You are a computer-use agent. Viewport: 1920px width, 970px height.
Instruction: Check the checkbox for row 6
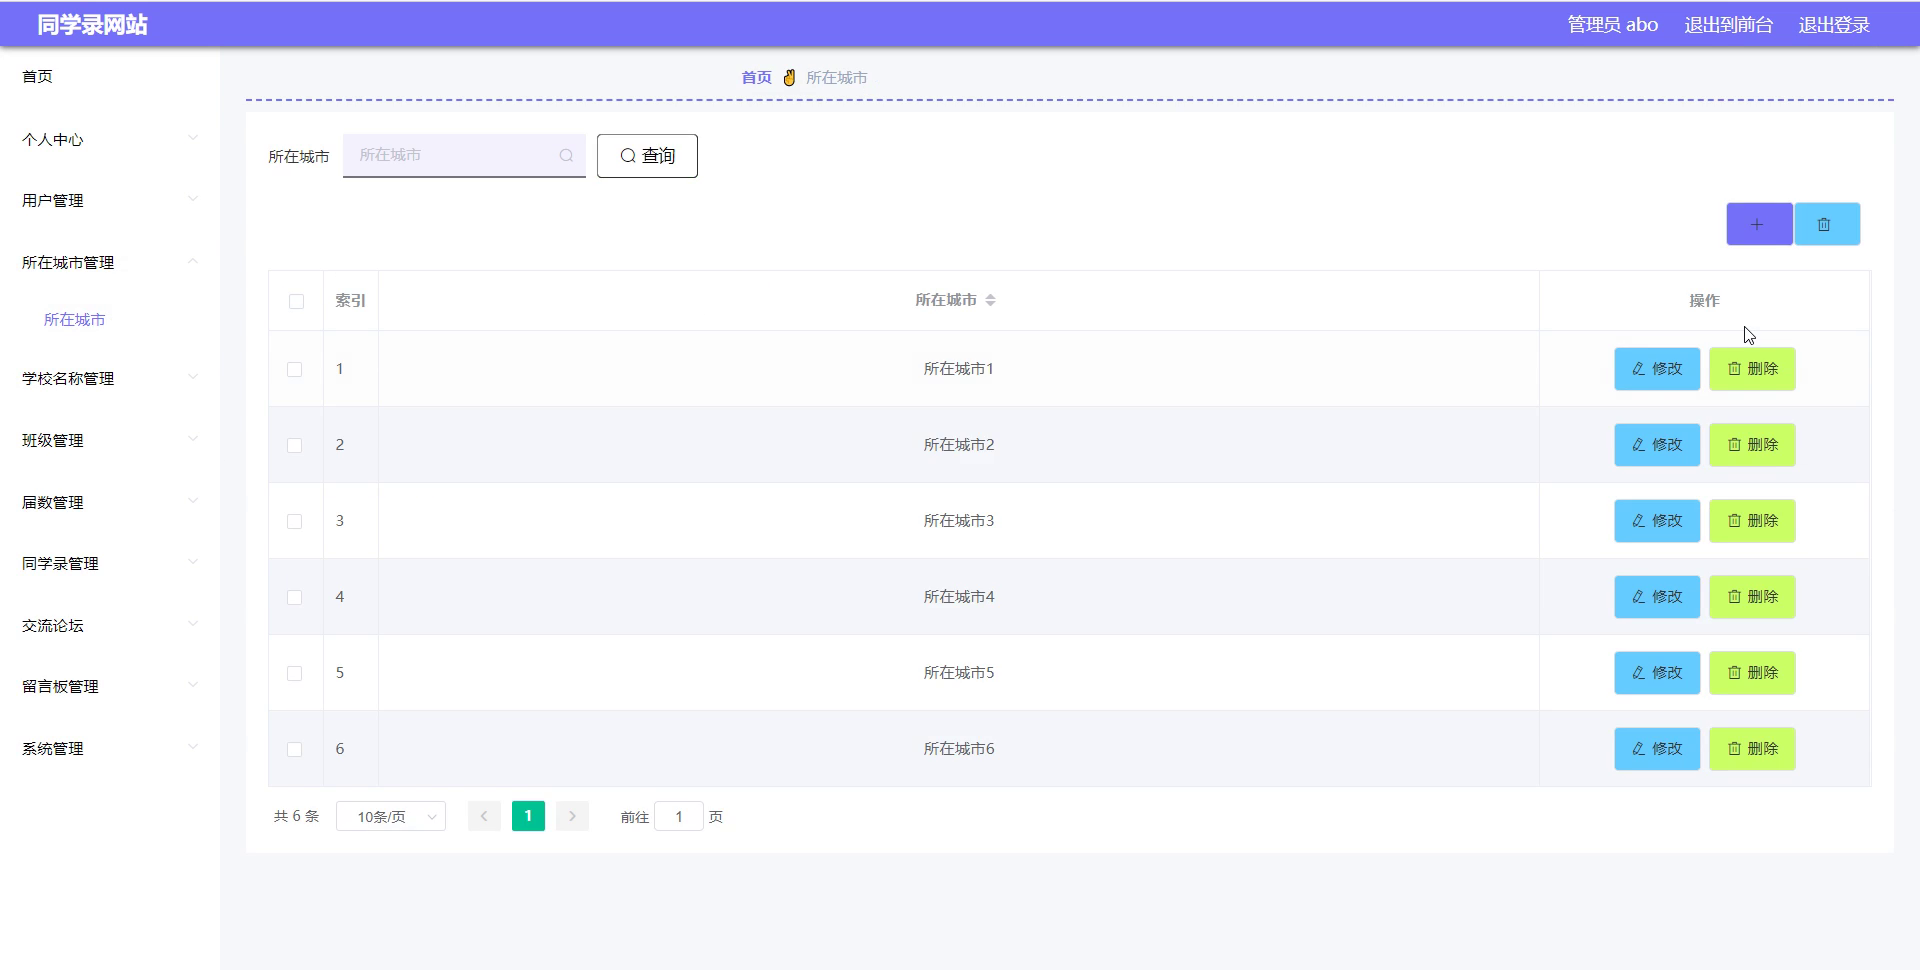294,749
